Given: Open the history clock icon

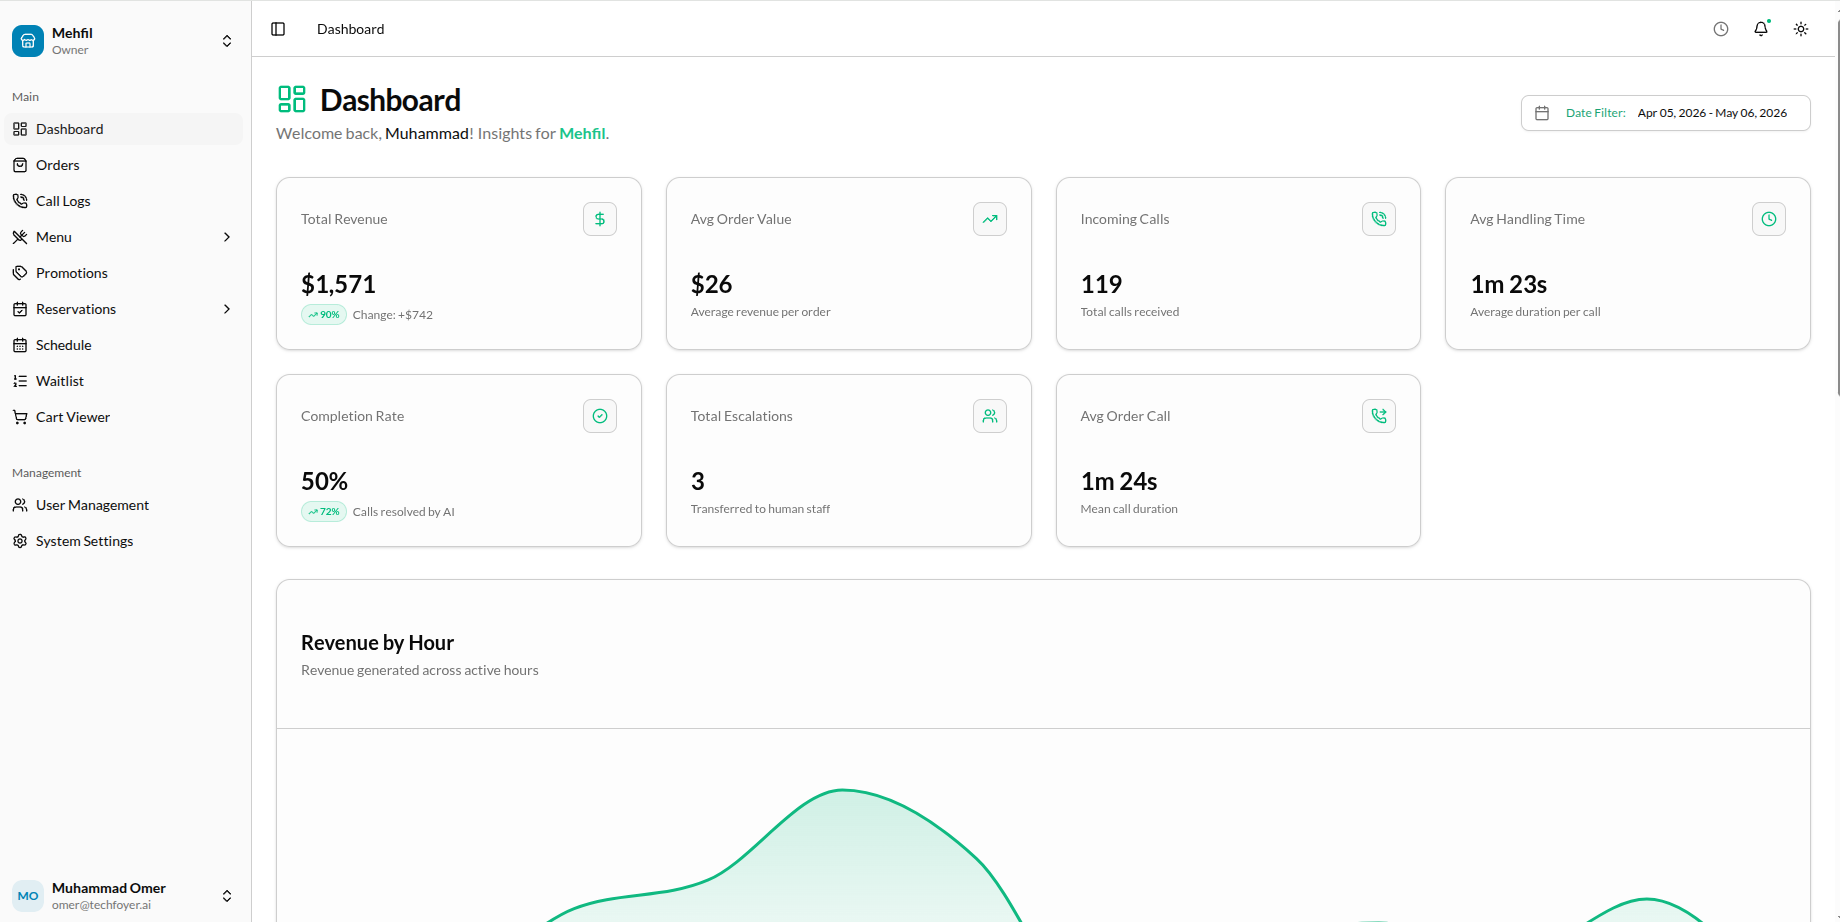Looking at the screenshot, I should (x=1721, y=29).
